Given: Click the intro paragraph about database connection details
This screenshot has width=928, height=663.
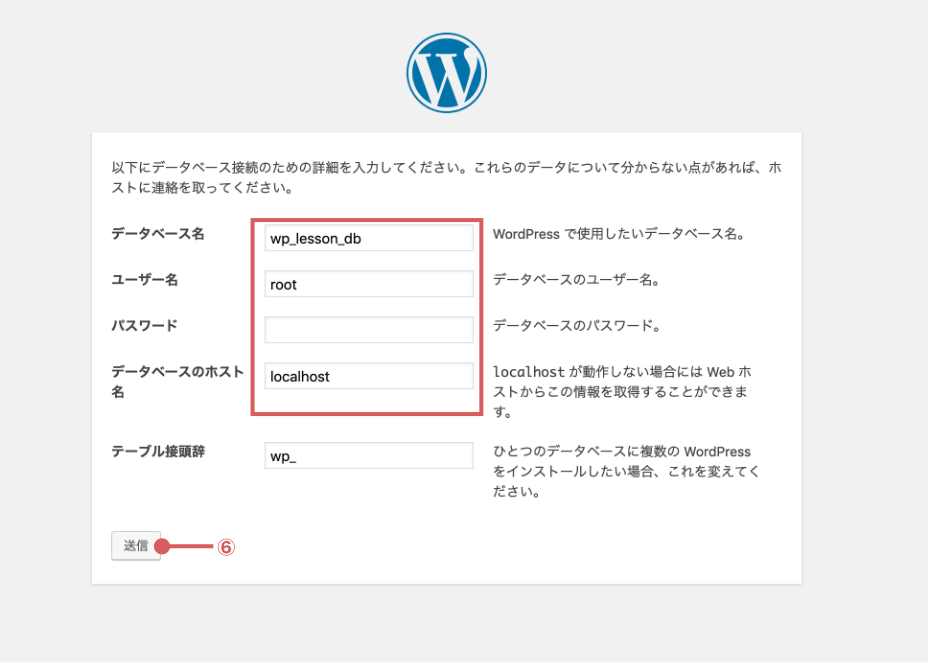Looking at the screenshot, I should [446, 177].
